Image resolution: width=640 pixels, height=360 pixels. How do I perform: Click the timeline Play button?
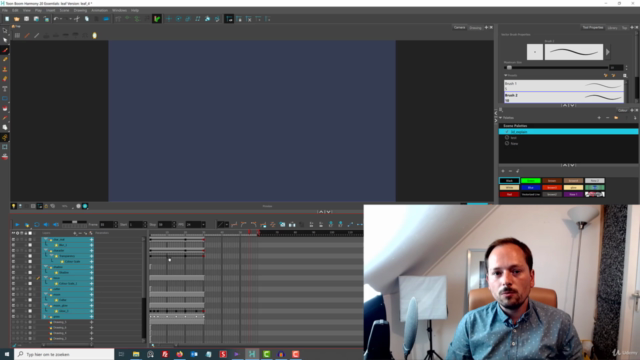(17, 224)
